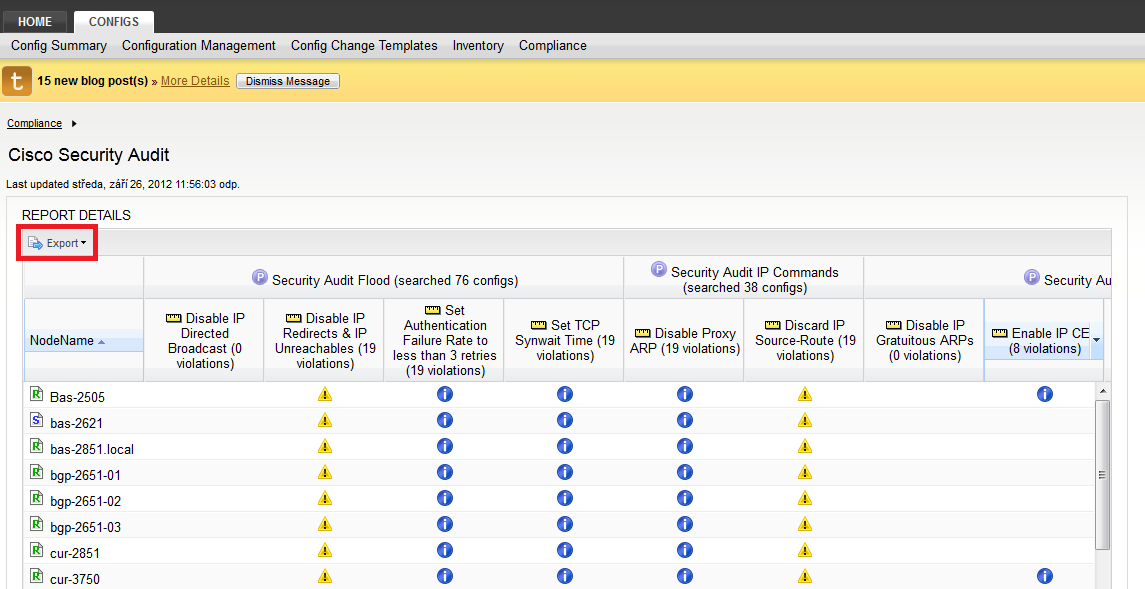Screen dimensions: 1145x589
Task: Click the info icon for bgp-2651-03 Disable Proxy ARP
Action: (685, 525)
